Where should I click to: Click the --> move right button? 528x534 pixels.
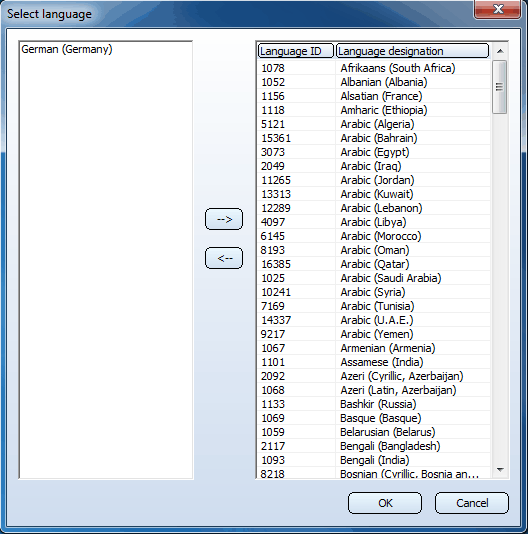click(224, 219)
